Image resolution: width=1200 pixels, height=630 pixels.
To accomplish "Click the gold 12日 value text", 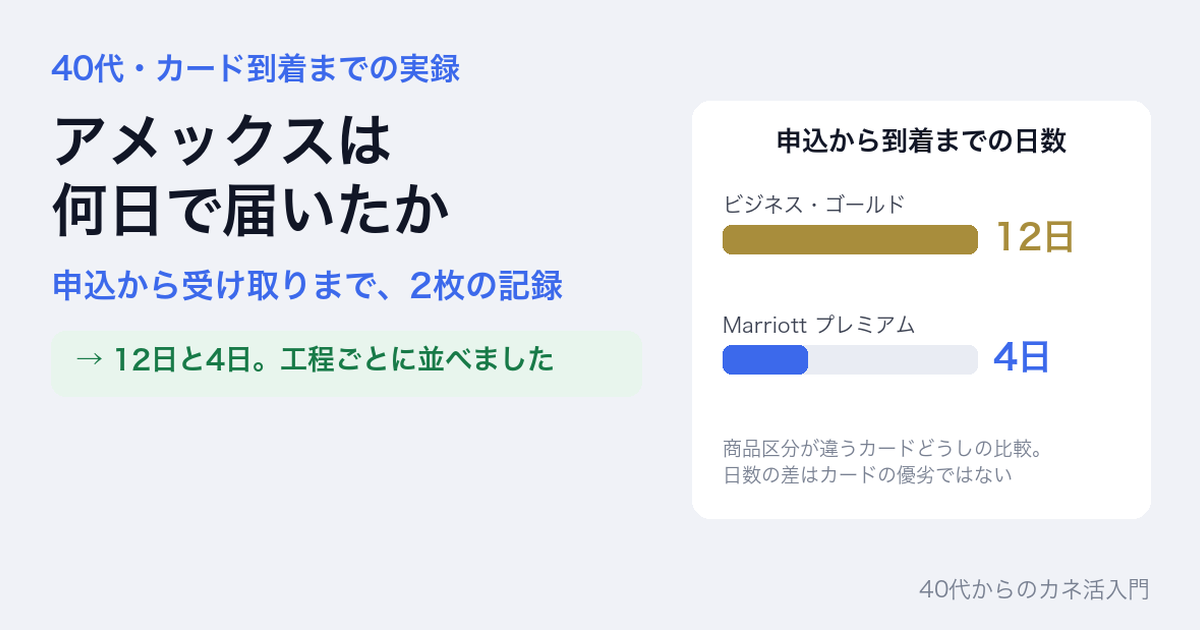I will tap(1034, 238).
